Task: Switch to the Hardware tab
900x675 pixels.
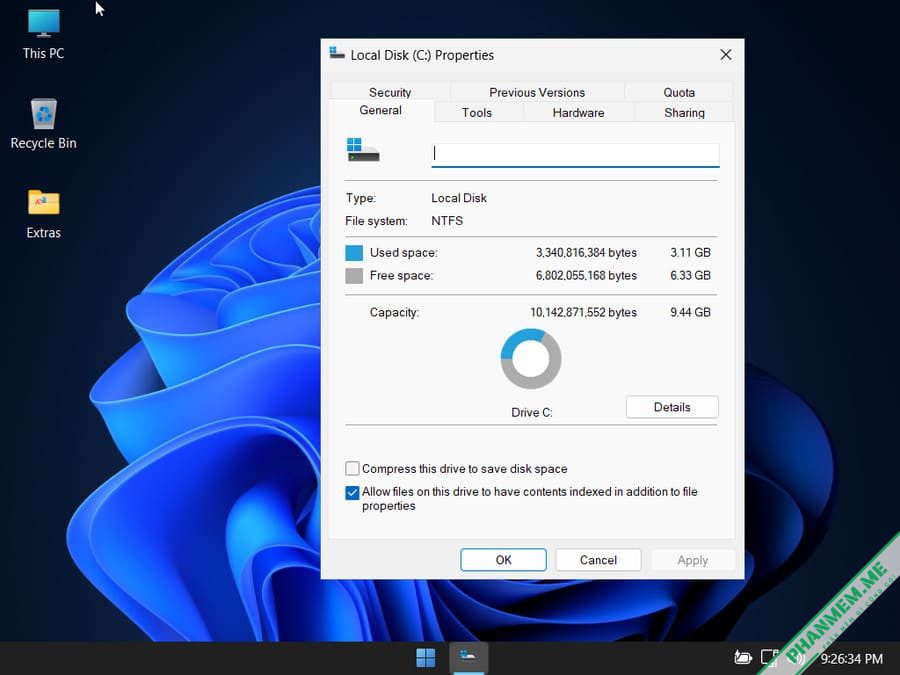Action: point(579,112)
